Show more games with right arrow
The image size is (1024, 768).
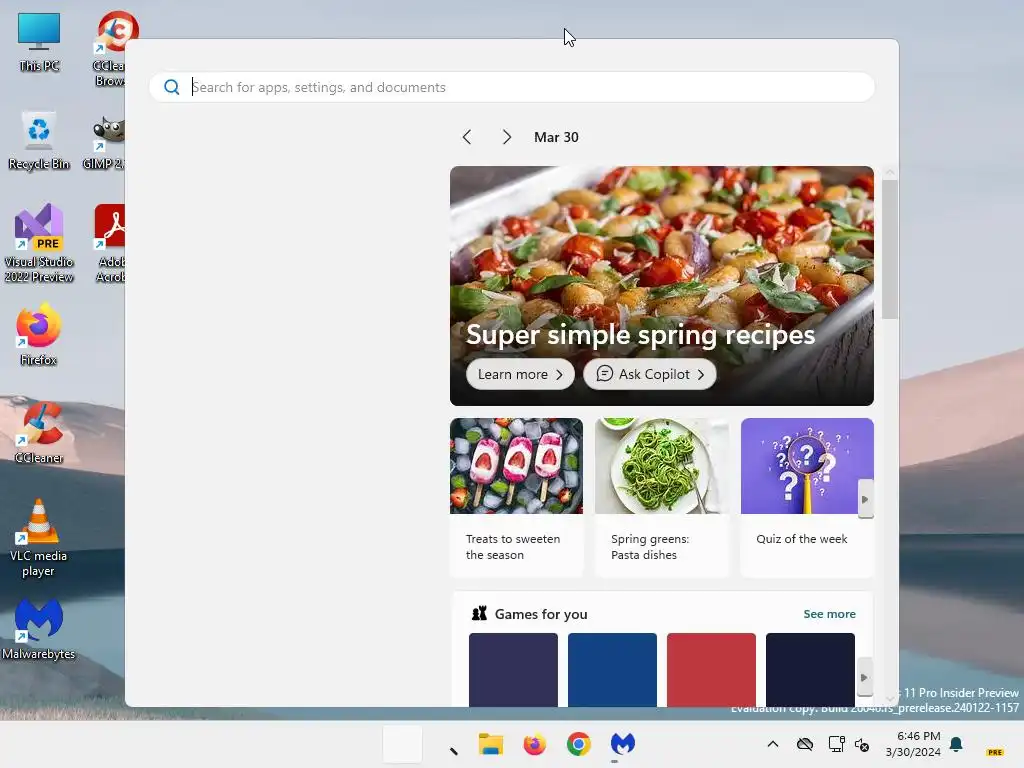865,677
